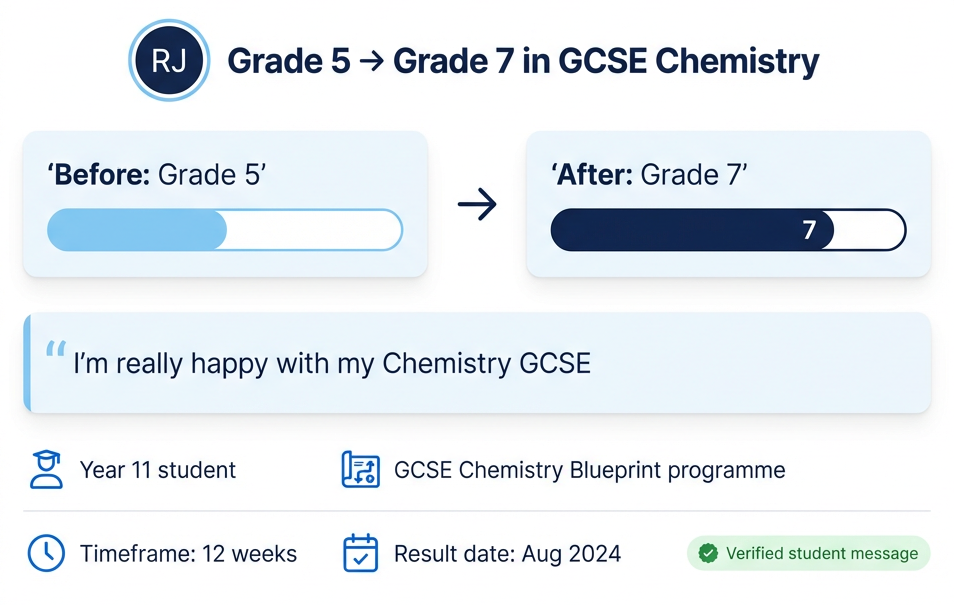Screen dimensions: 954x605
Task: Click the blueprint programme icon
Action: coord(361,469)
